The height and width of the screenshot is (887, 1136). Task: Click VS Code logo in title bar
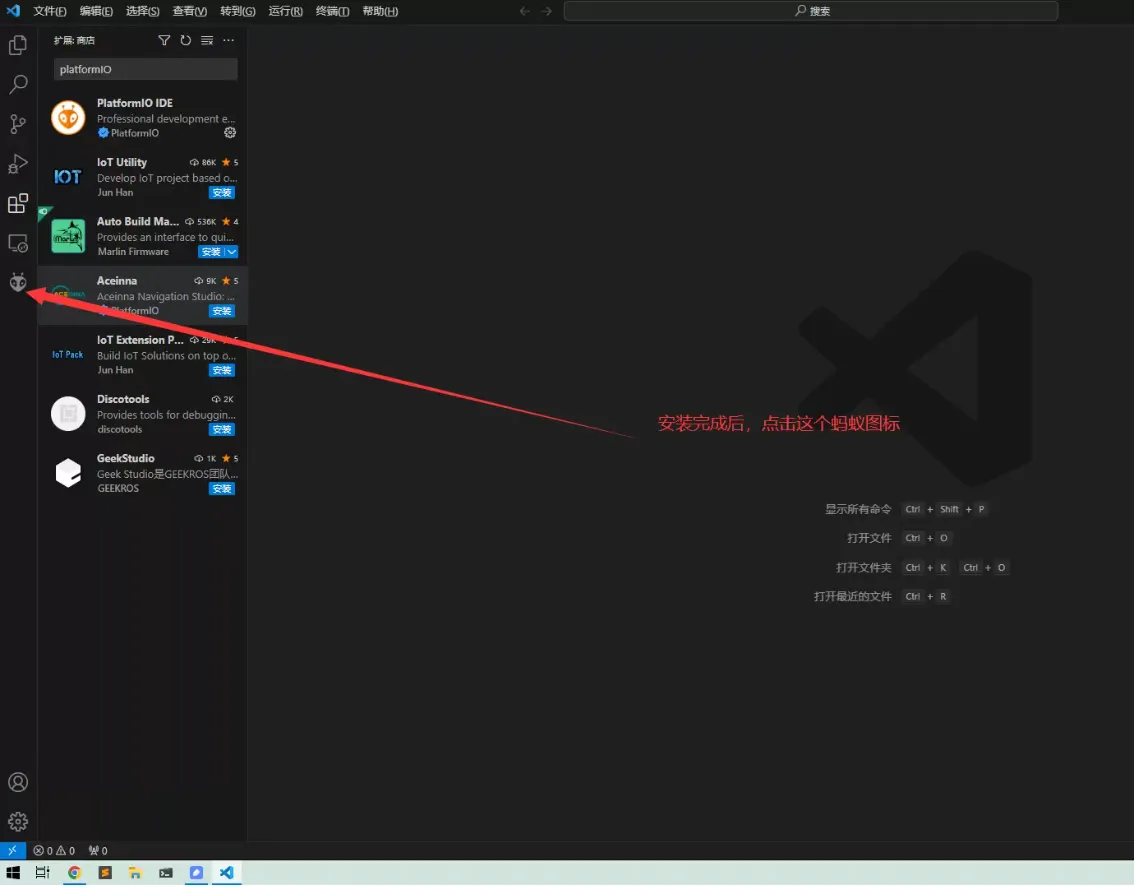tap(13, 11)
